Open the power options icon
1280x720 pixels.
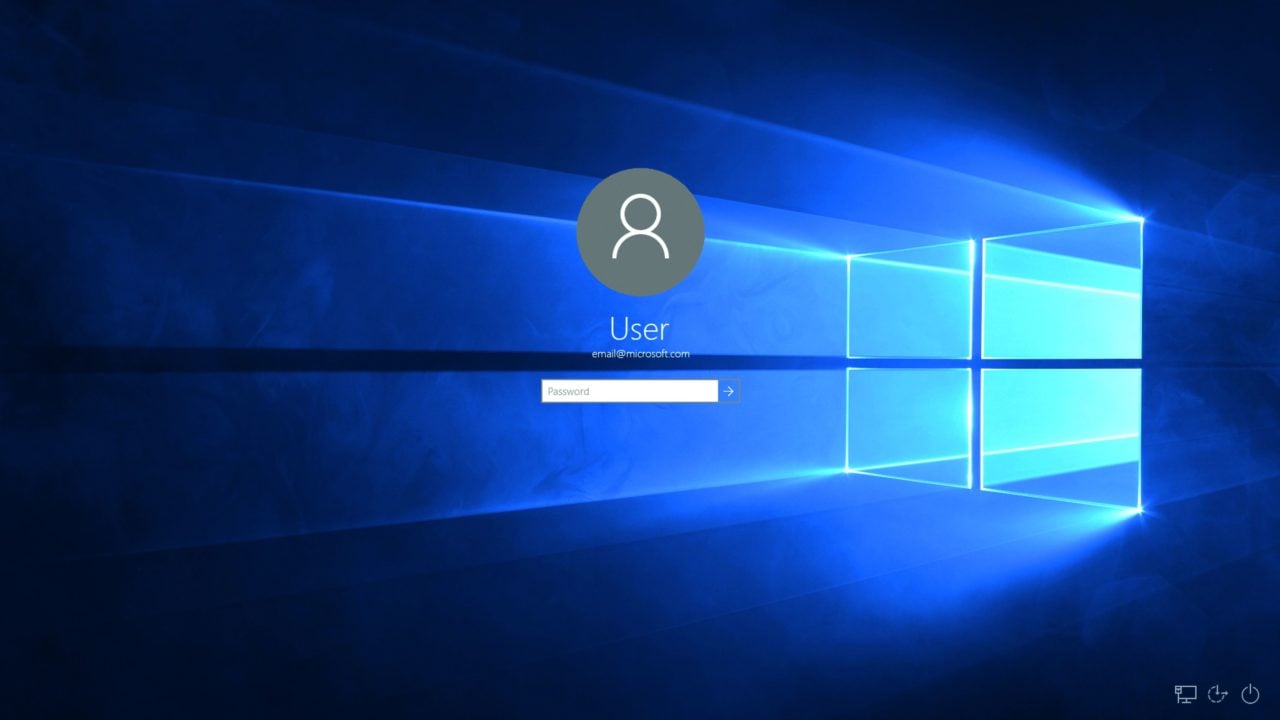(1250, 694)
